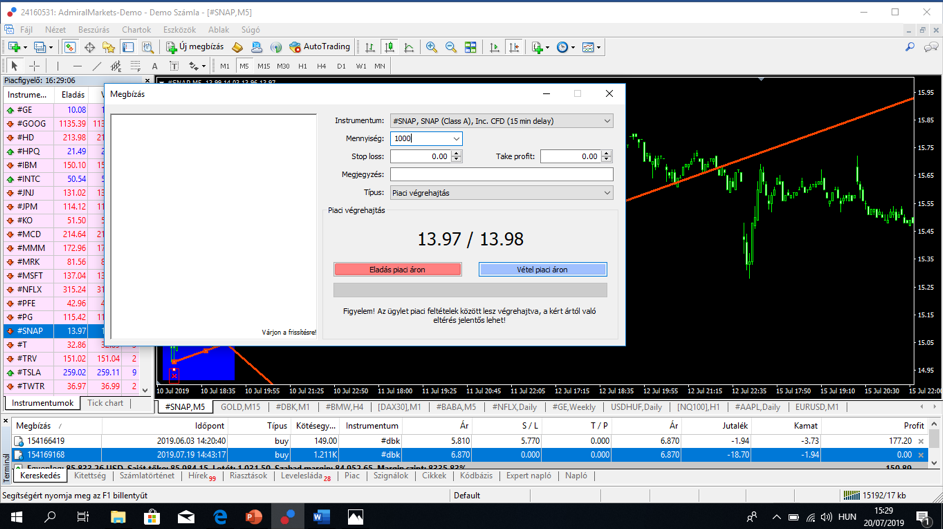Open the Tick chart tab

click(x=105, y=403)
